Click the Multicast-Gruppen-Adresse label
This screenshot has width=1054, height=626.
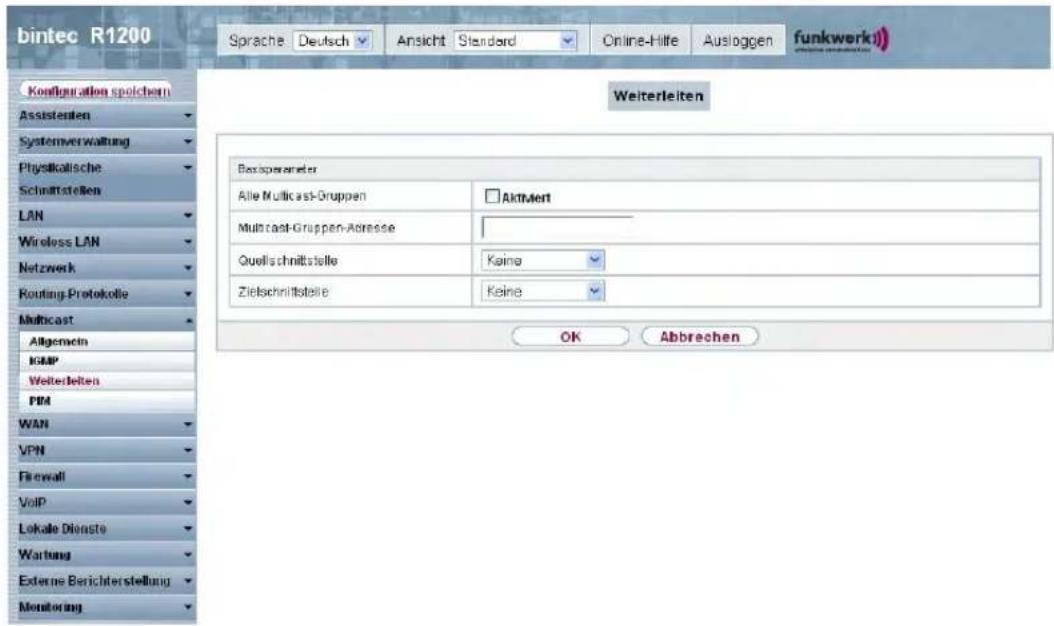click(317, 228)
